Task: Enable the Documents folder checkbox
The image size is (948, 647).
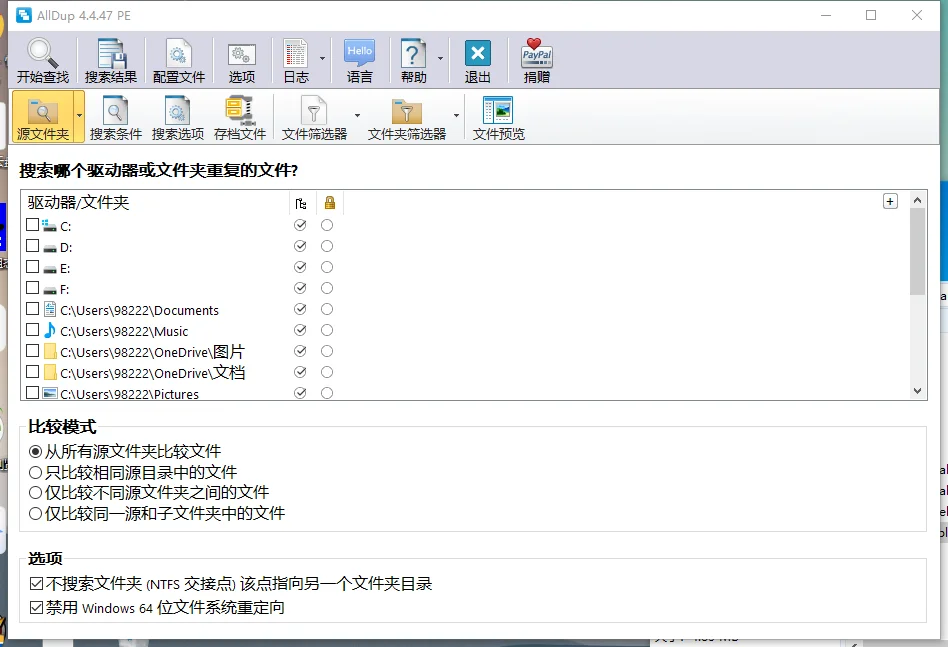Action: coord(32,309)
